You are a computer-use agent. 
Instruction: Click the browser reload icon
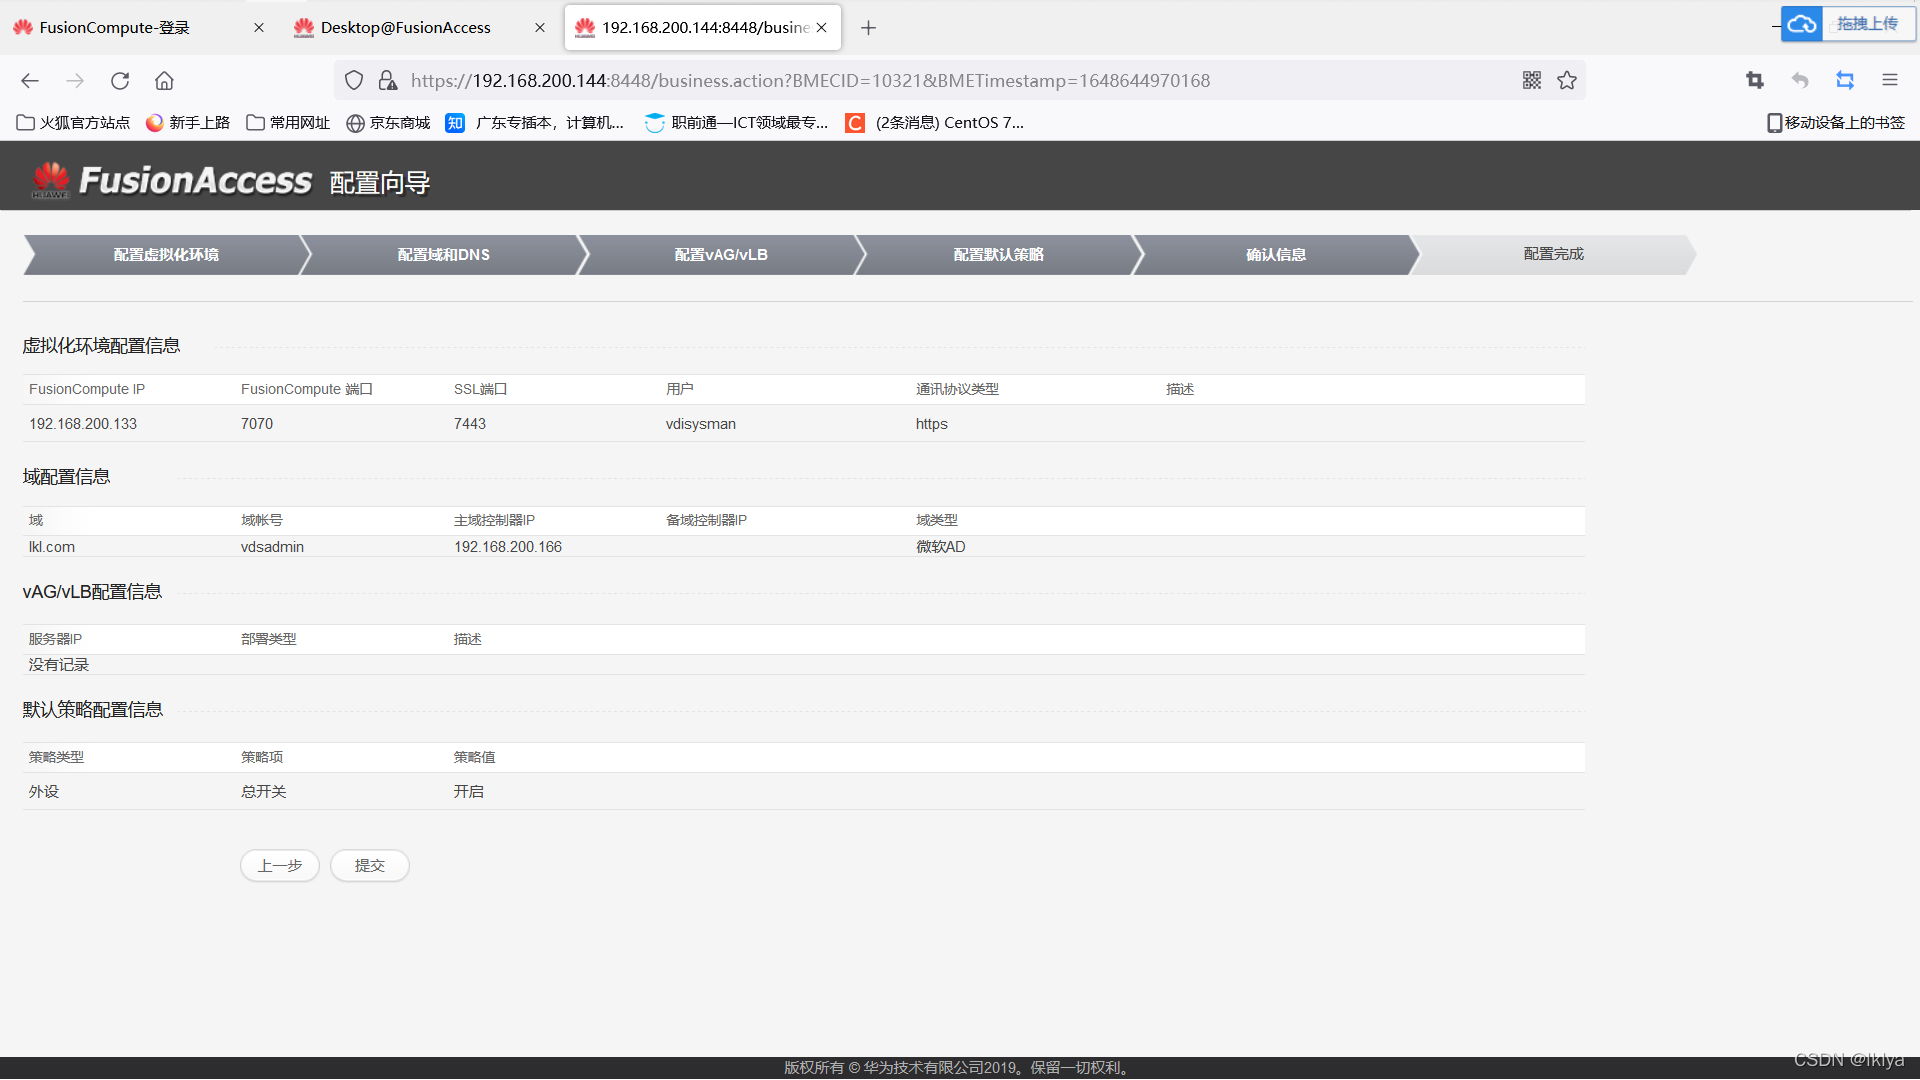pos(120,81)
